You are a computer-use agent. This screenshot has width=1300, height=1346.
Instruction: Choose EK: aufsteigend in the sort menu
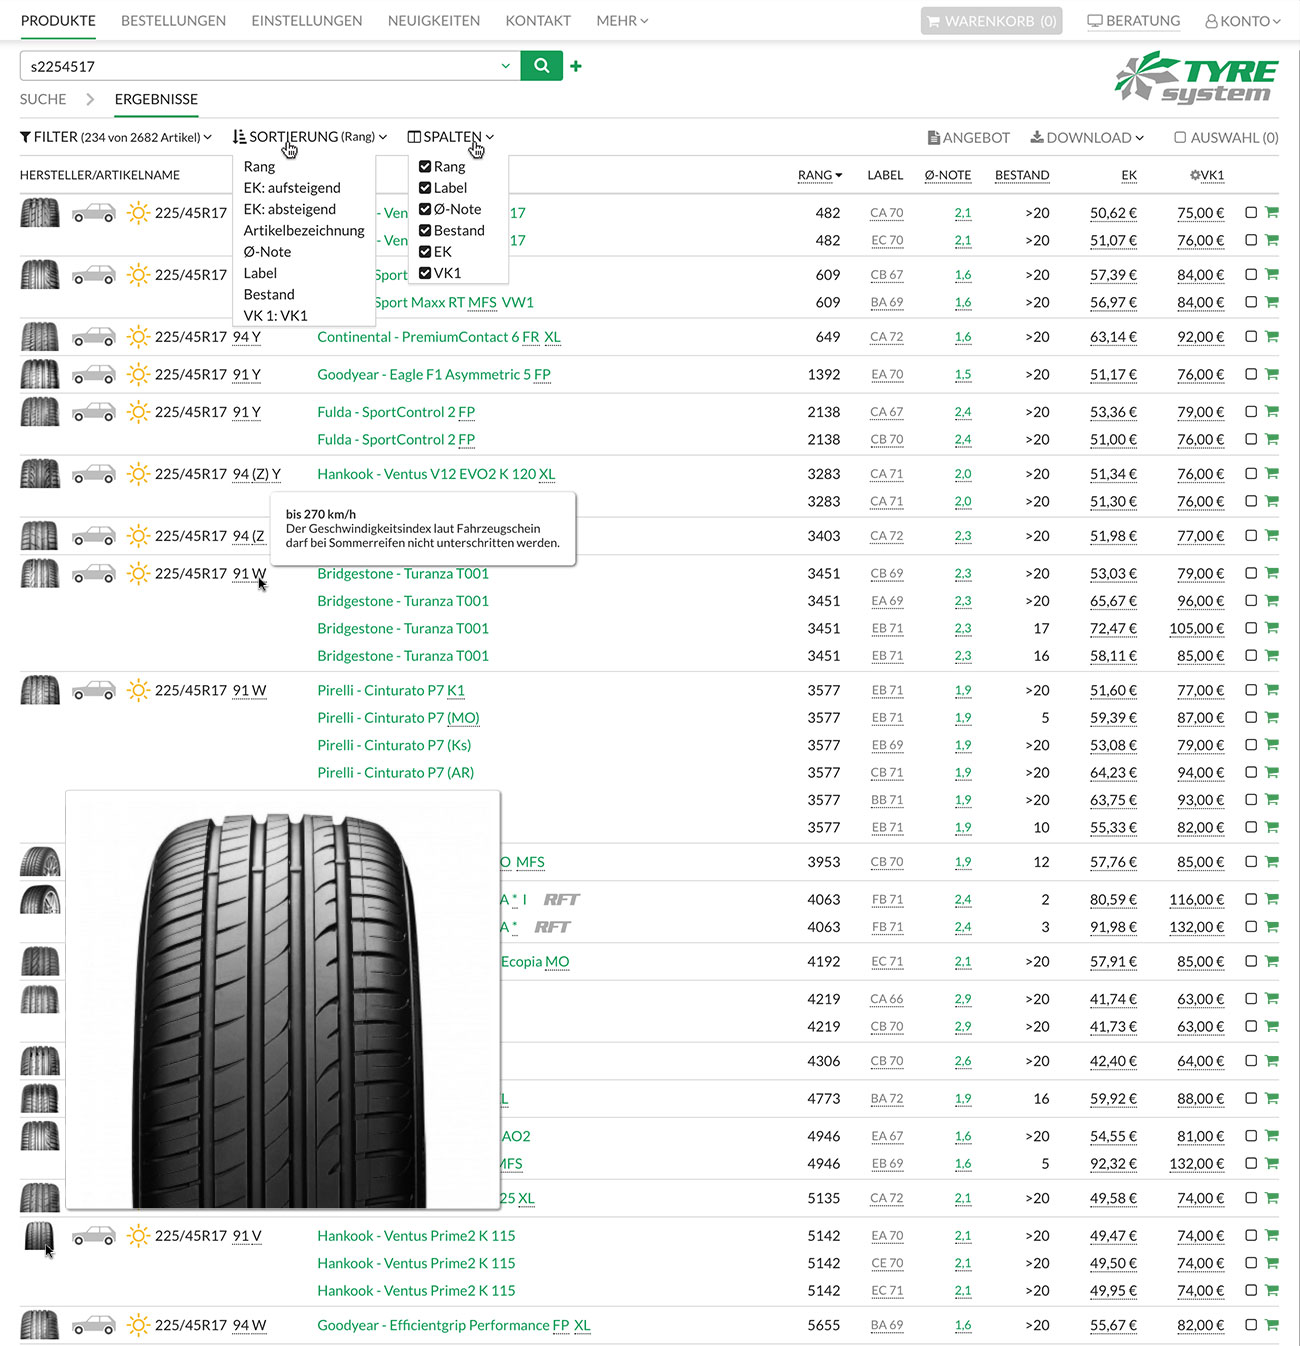click(291, 187)
